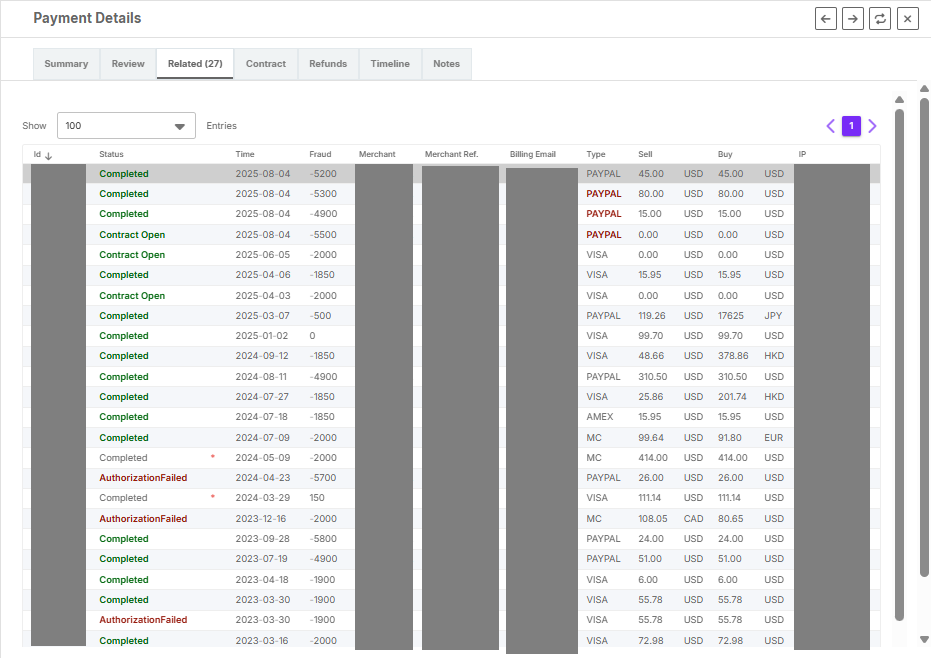Viewport: 931px width, 658px height.
Task: Click the left pagination chevron
Action: (830, 125)
